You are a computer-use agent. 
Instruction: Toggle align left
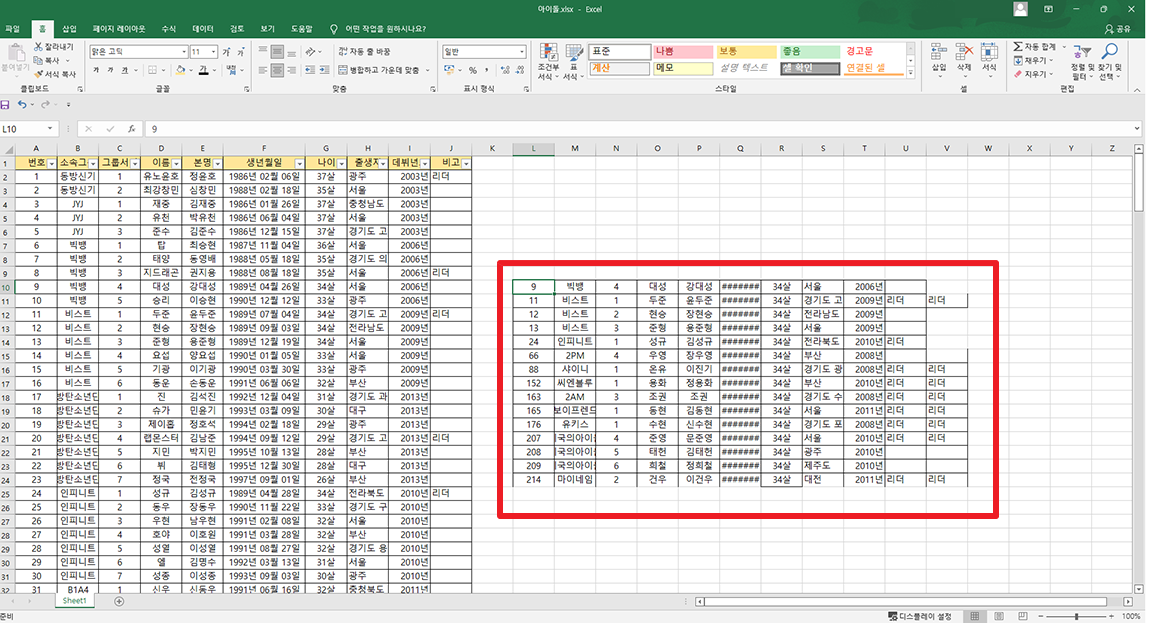click(x=263, y=70)
